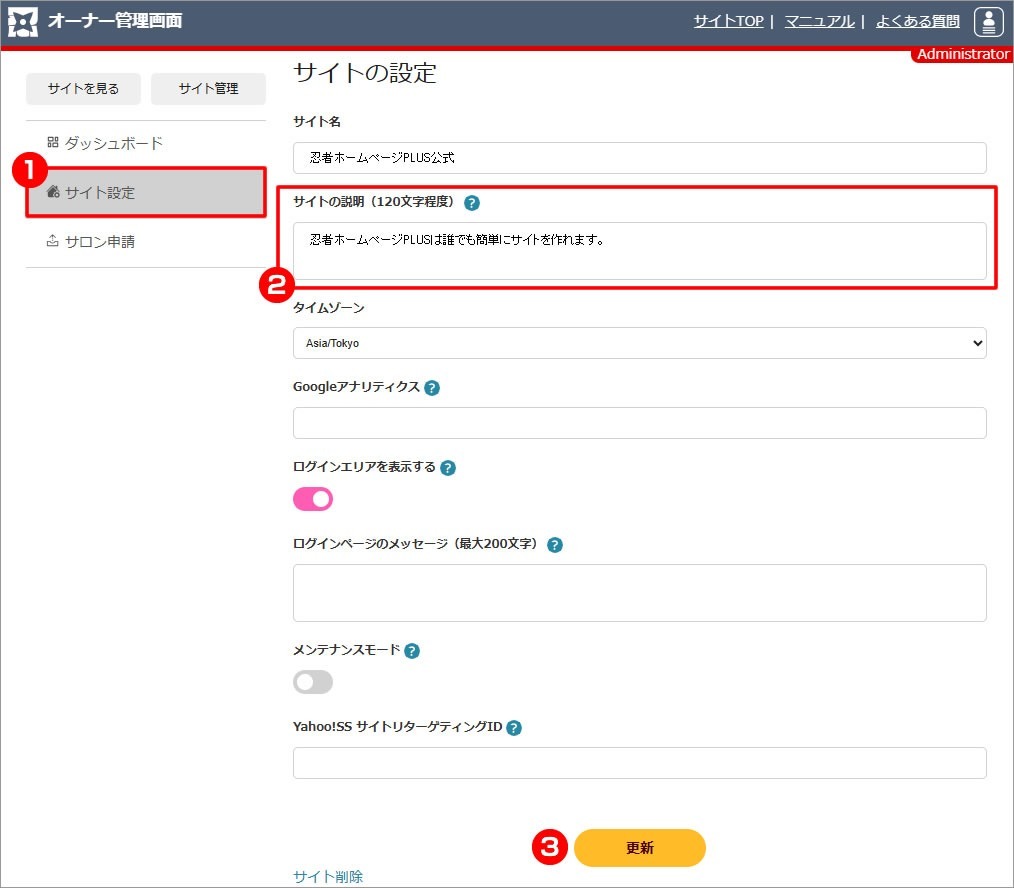This screenshot has height=888, width=1014.
Task: Click the サイト管理 button
Action: (x=208, y=89)
